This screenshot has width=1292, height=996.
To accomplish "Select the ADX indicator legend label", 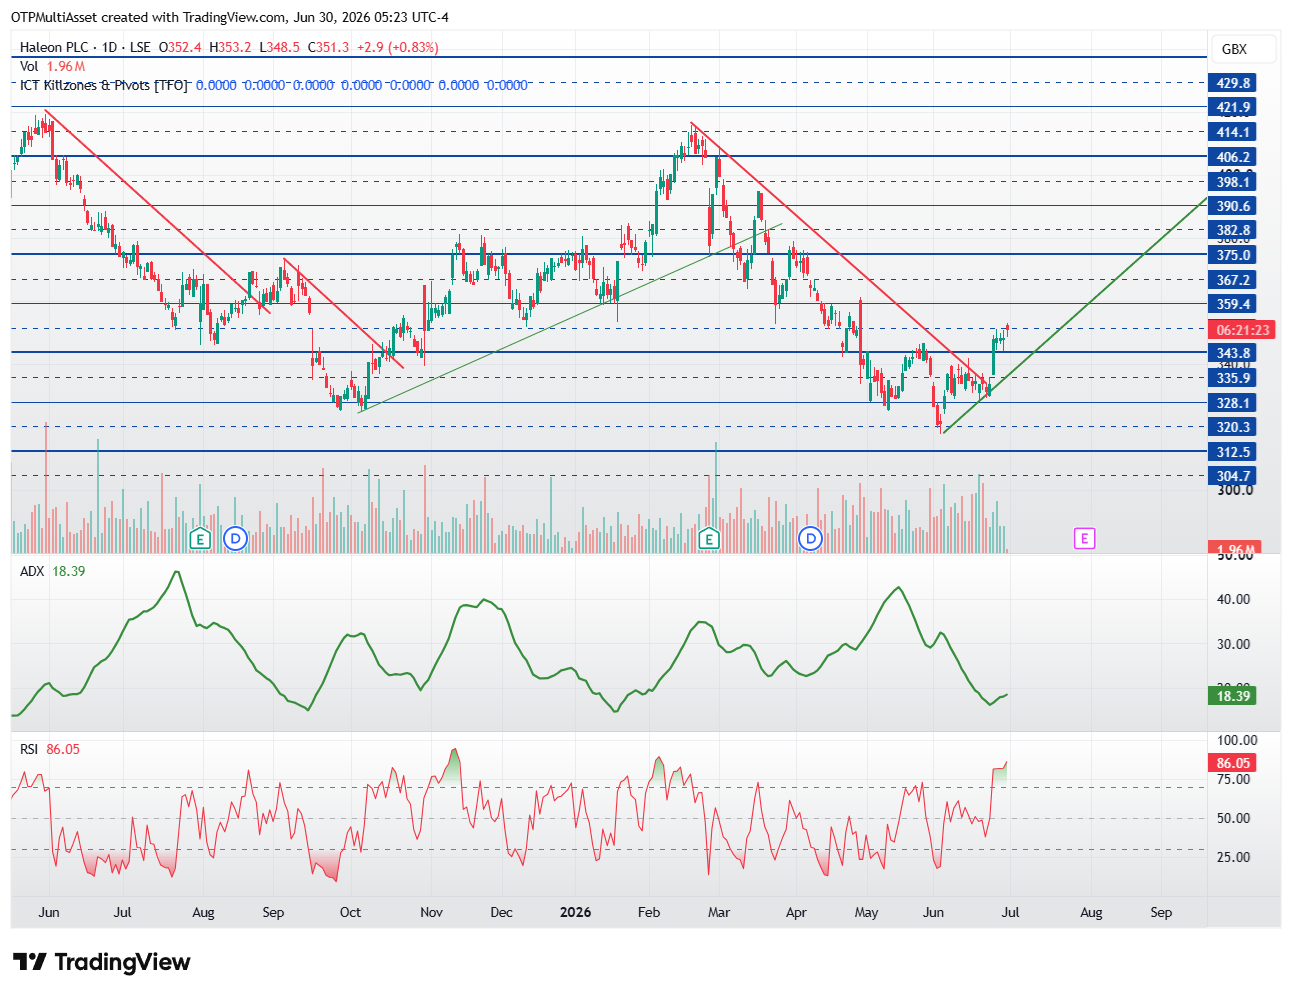I will [x=32, y=571].
